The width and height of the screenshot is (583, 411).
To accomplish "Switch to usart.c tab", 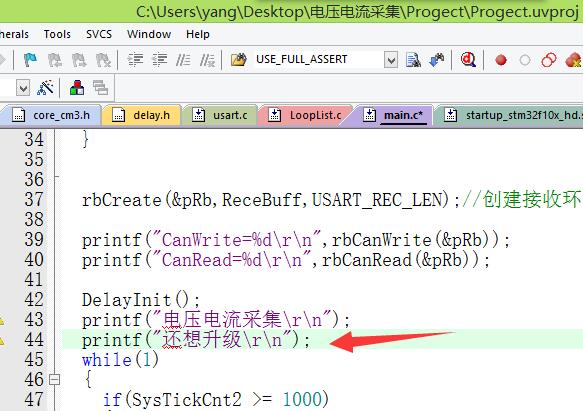I will pos(220,115).
